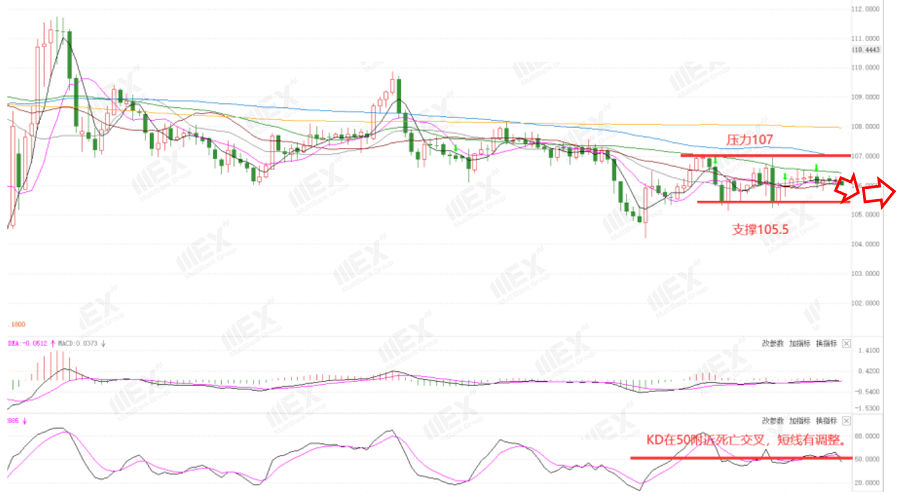Viewport: 900px width, 502px height.
Task: Click 加指标 in the KD indicator panel
Action: click(800, 421)
